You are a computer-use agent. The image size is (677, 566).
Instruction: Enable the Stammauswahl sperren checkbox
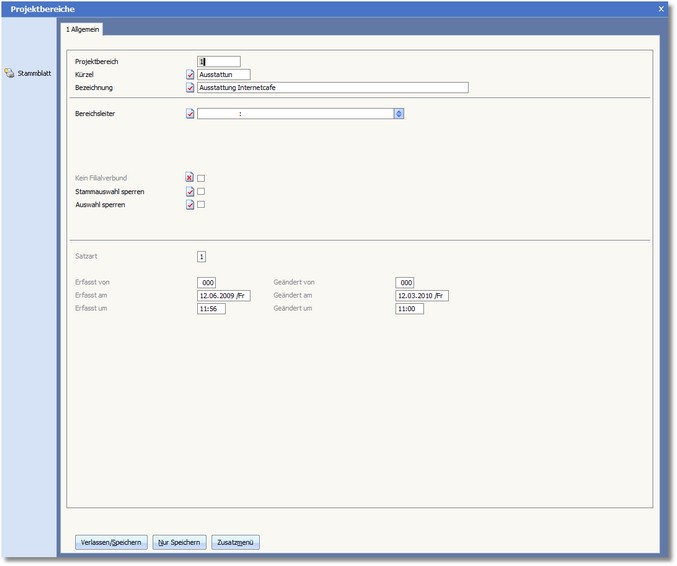pos(201,191)
